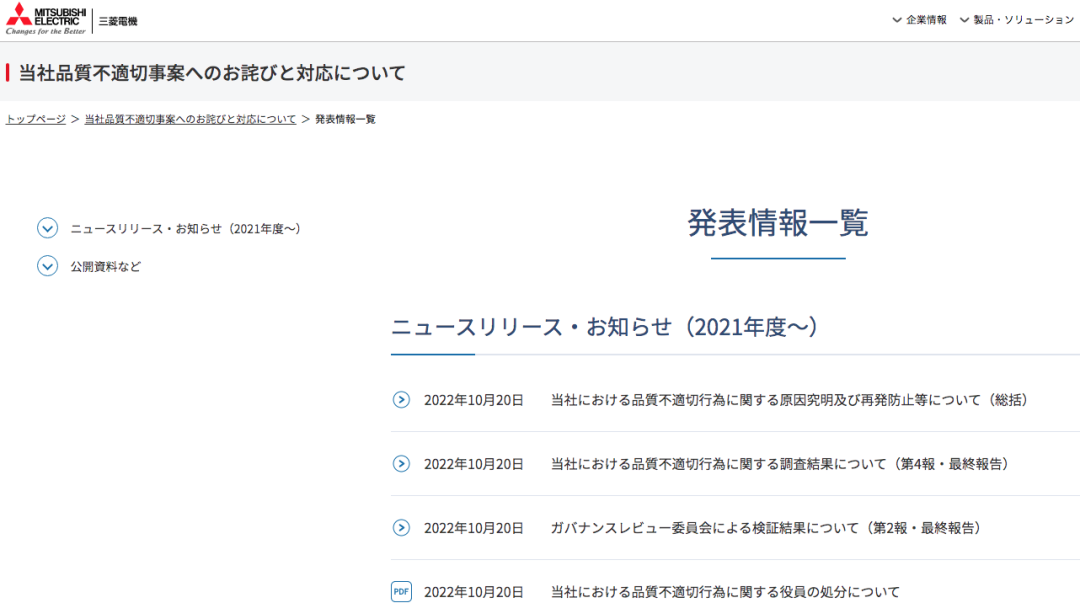Expand the 企業情報 dropdown menu

920,20
